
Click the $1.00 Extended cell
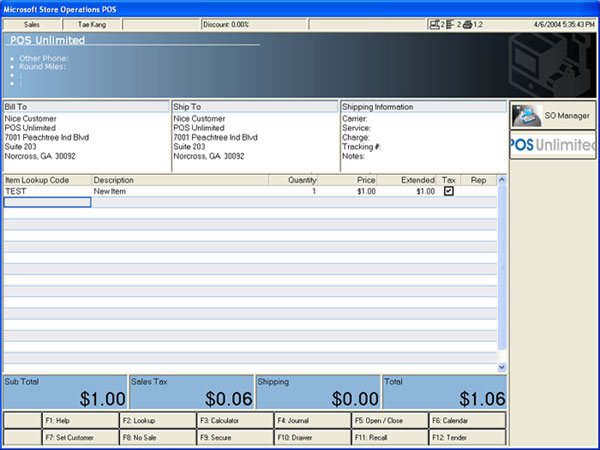point(407,191)
